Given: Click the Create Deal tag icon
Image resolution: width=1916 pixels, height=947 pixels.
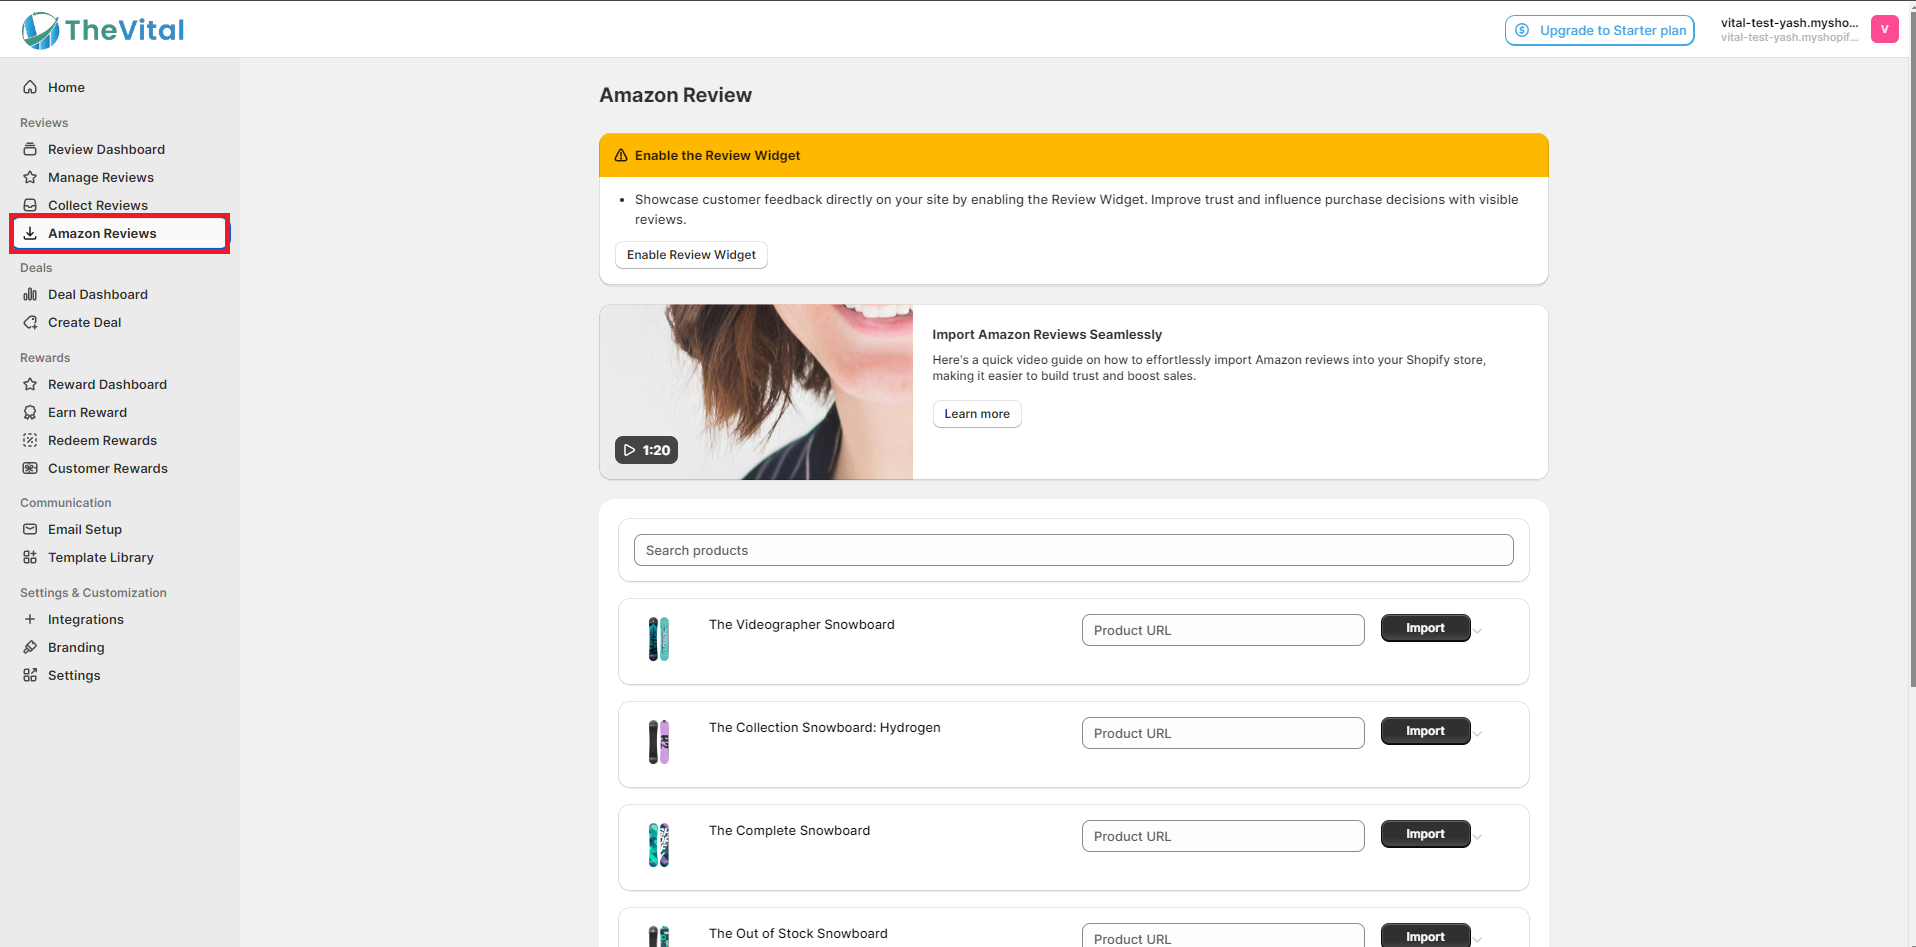Looking at the screenshot, I should (x=30, y=323).
